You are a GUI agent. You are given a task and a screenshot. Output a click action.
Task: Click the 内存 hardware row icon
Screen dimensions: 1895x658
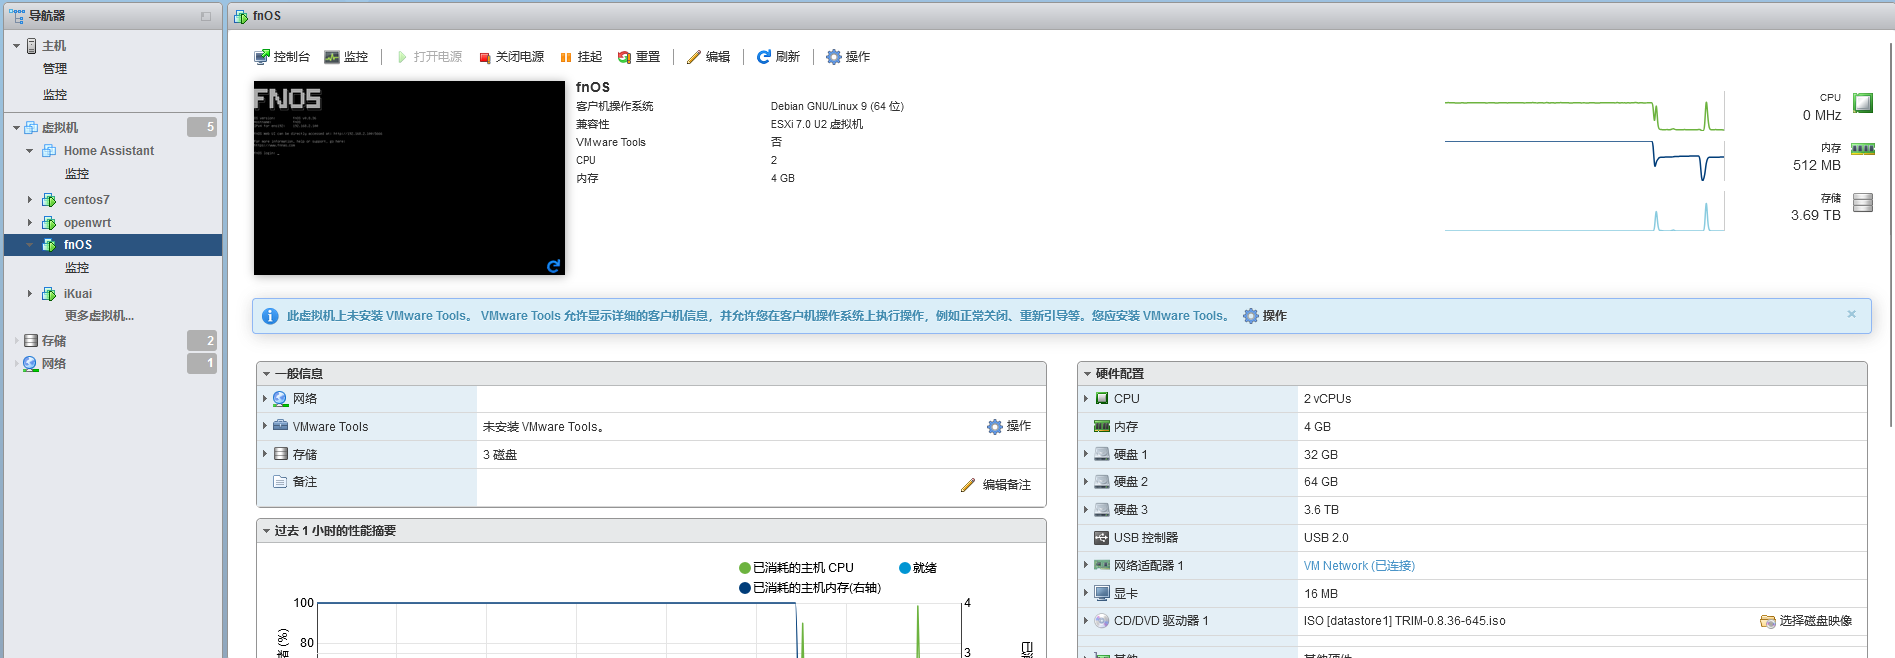click(1102, 426)
